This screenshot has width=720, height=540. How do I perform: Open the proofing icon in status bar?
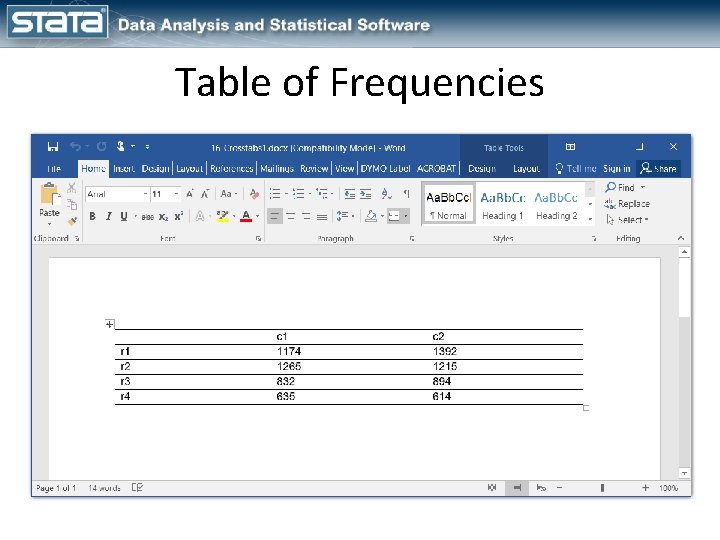[137, 487]
